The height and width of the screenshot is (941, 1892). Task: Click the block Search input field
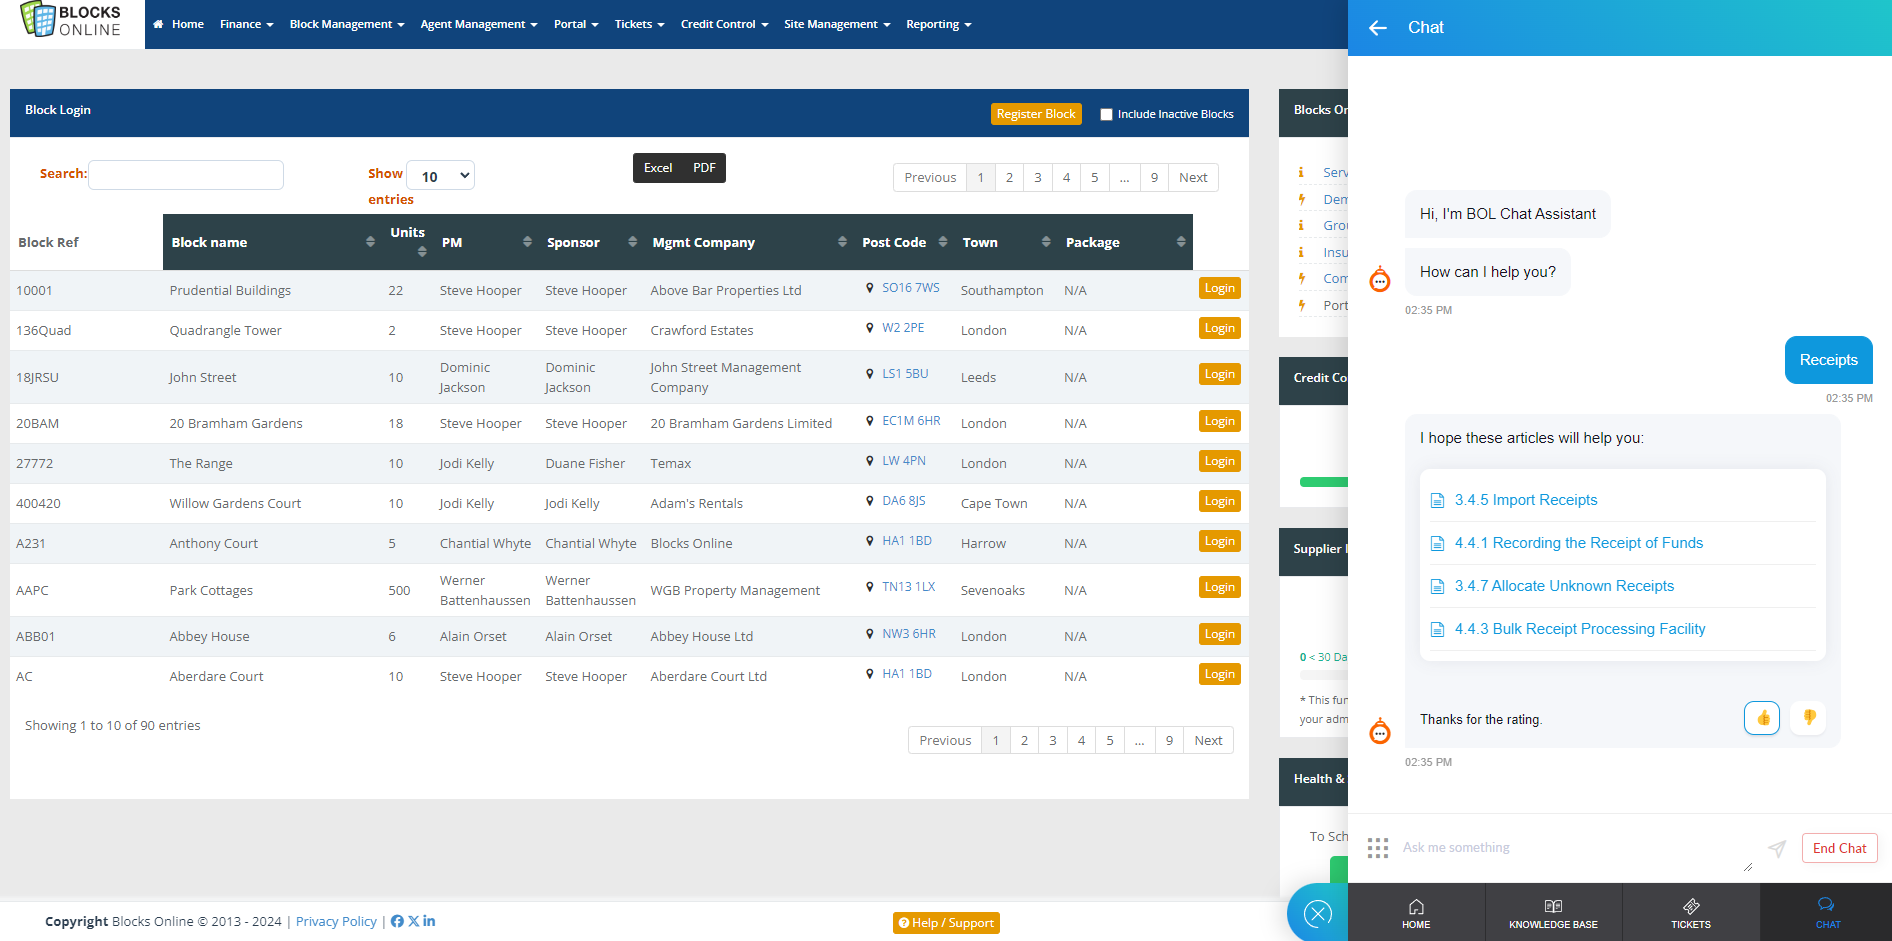pyautogui.click(x=186, y=175)
